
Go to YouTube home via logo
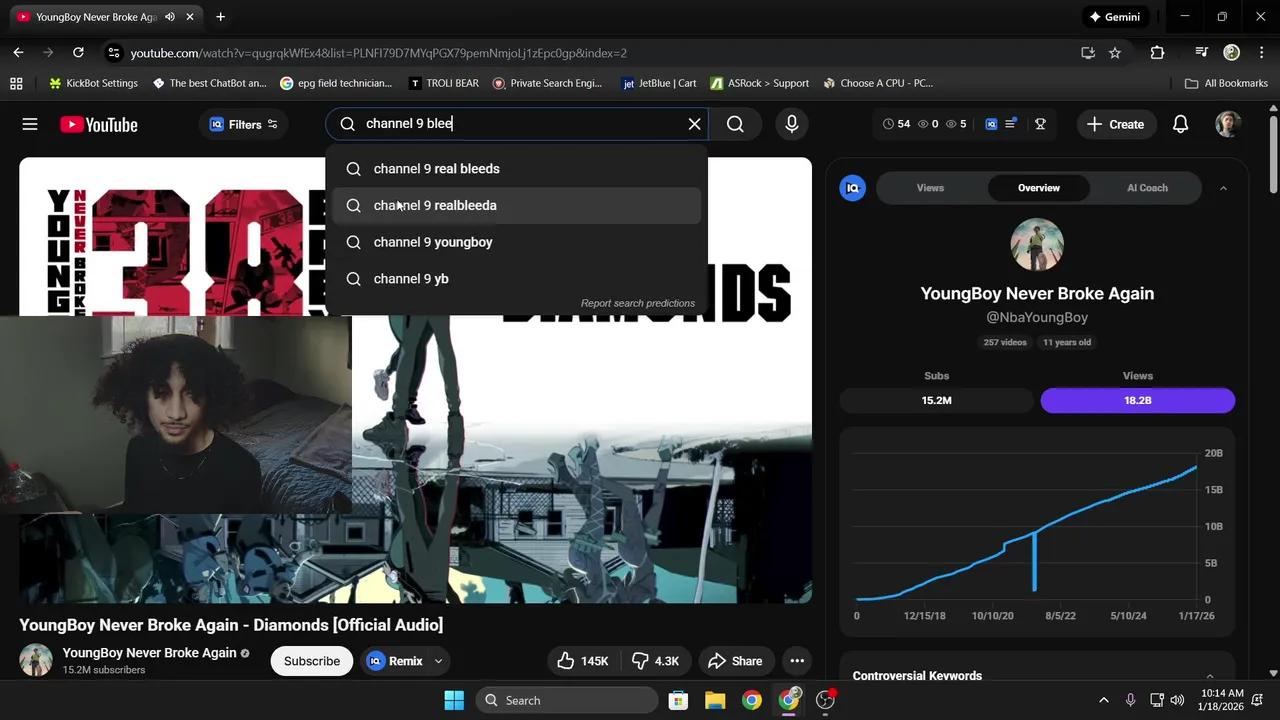click(x=98, y=124)
